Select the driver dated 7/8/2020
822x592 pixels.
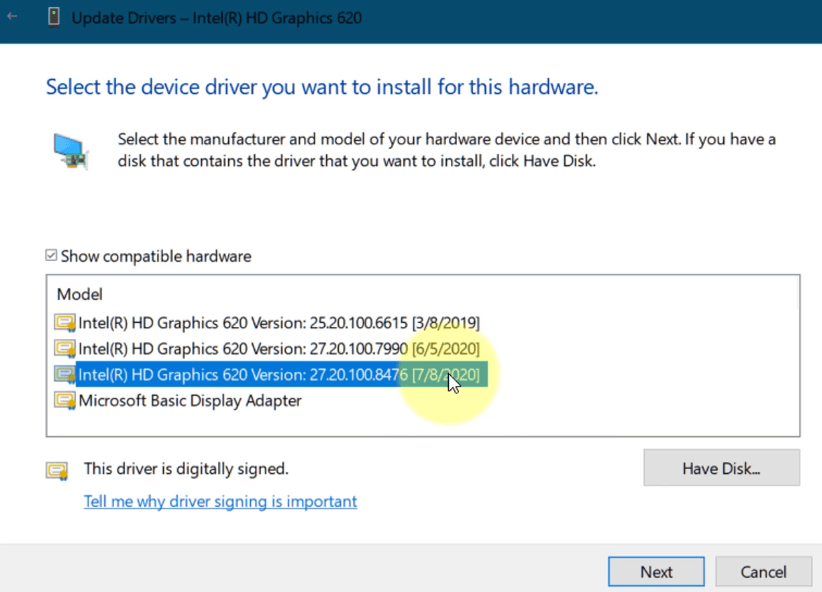click(282, 374)
